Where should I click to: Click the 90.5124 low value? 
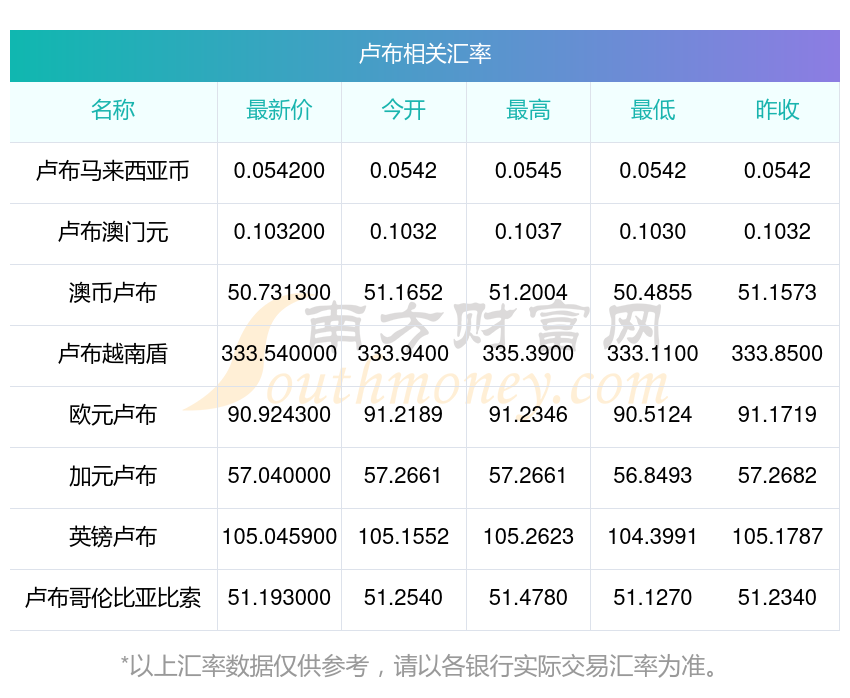click(x=653, y=415)
